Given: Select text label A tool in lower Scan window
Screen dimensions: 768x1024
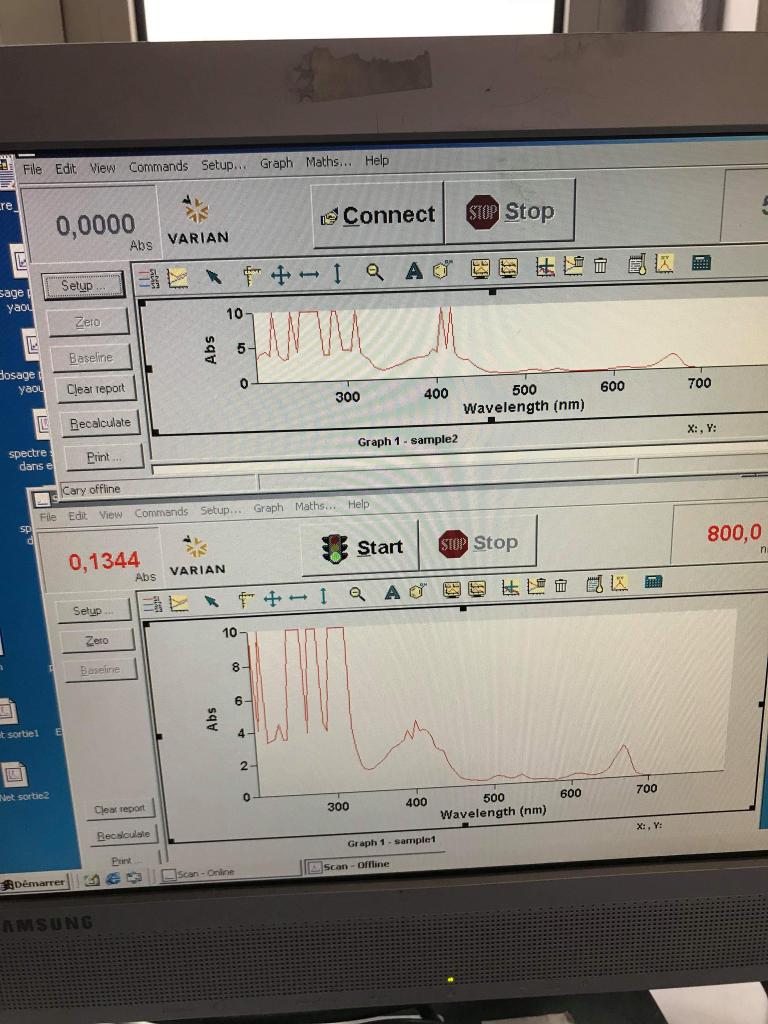Looking at the screenshot, I should pyautogui.click(x=392, y=592).
